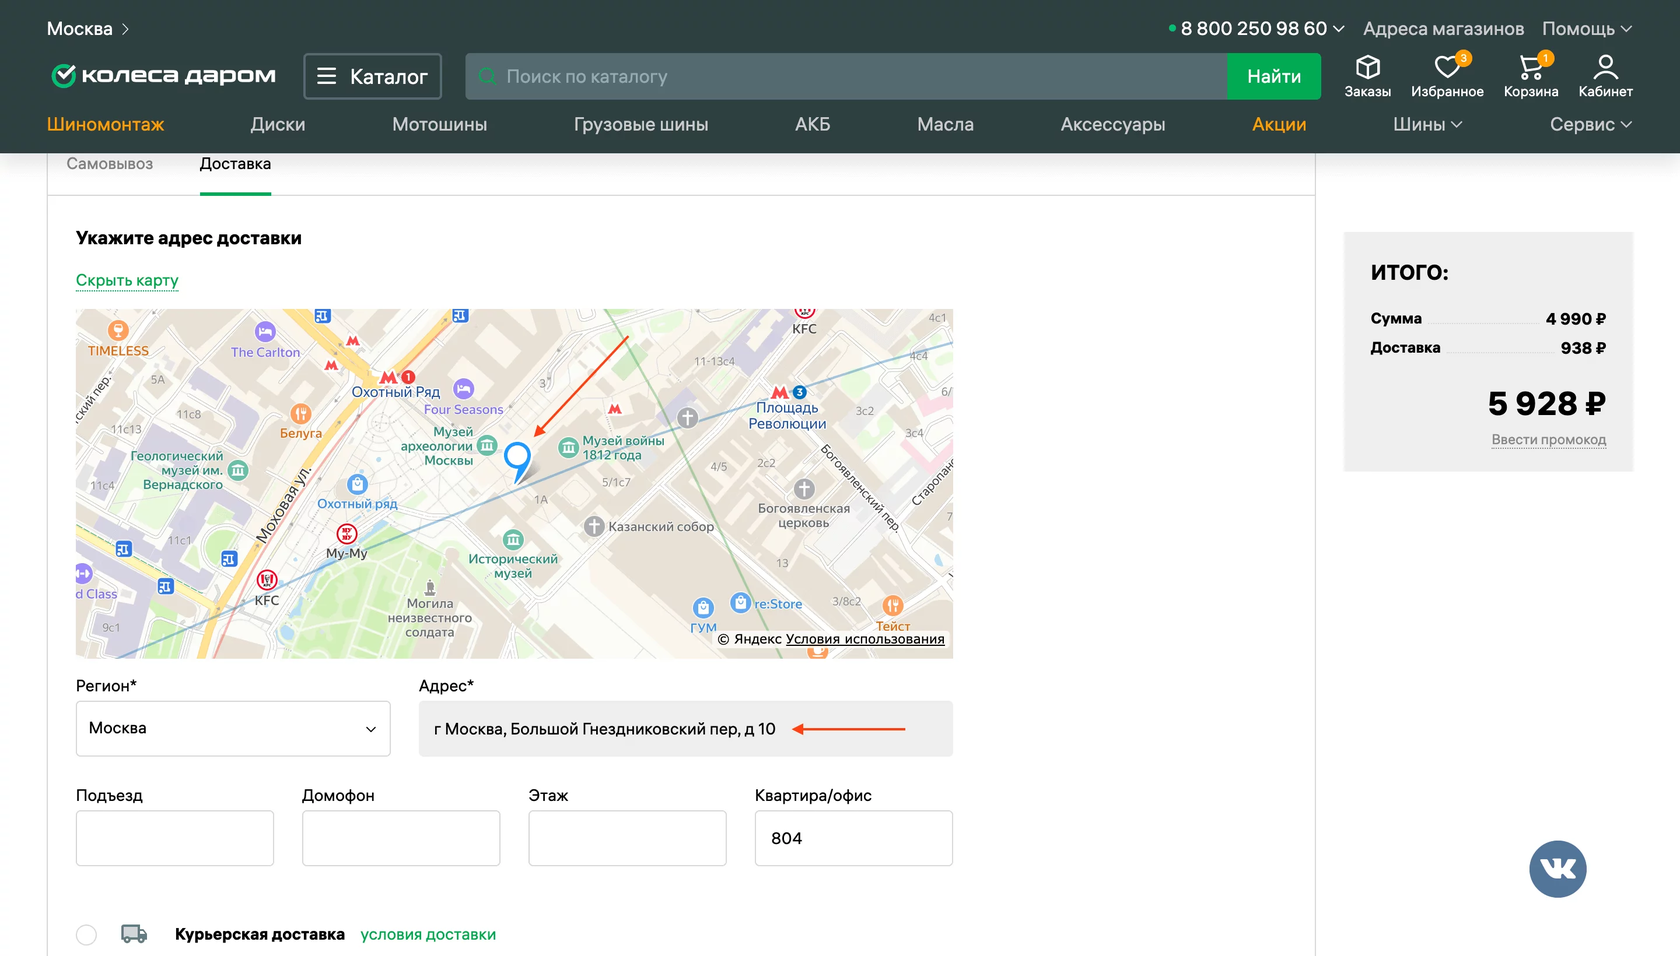Open the Каталог menu button
This screenshot has height=956, width=1680.
pos(373,76)
